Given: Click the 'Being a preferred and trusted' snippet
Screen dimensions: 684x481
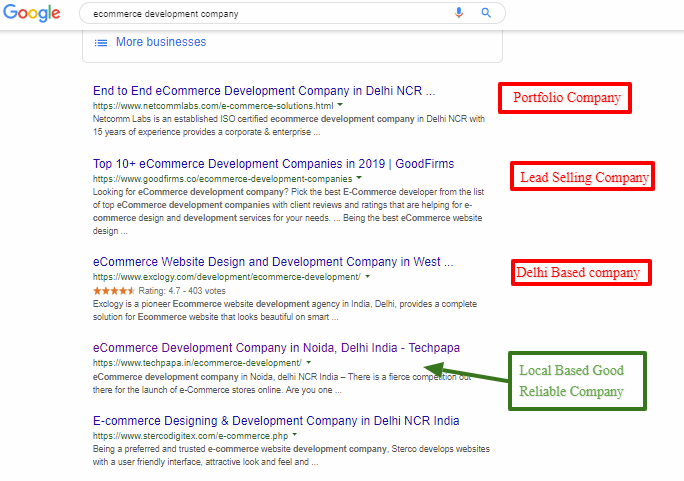Looking at the screenshot, I should 291,455.
